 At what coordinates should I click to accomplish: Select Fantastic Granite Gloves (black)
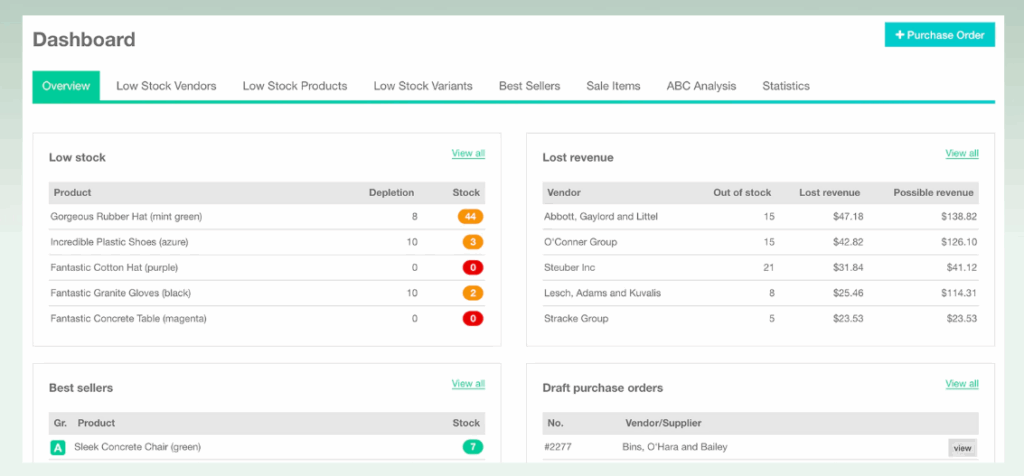click(120, 293)
